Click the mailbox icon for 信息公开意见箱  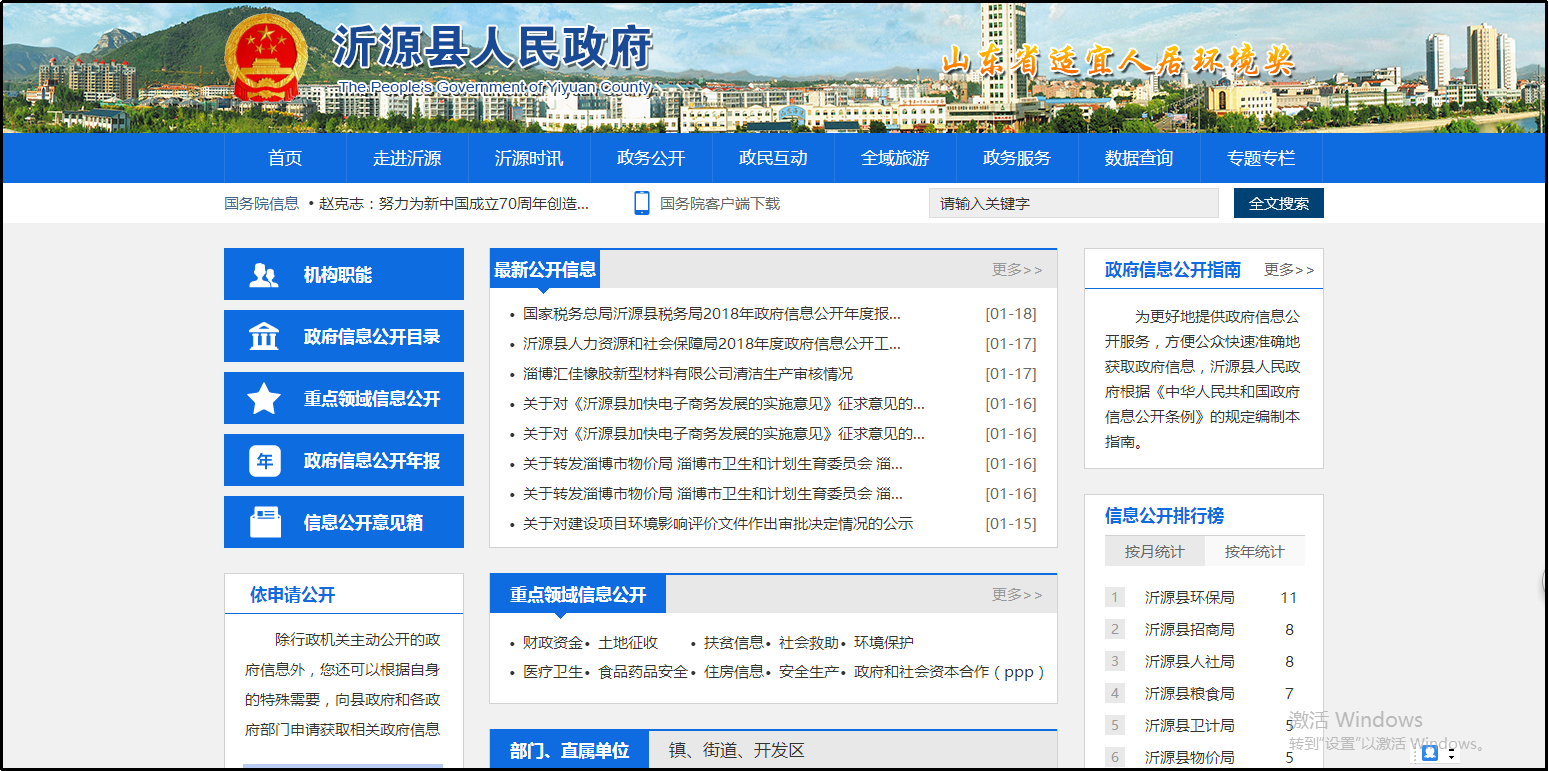(x=265, y=523)
